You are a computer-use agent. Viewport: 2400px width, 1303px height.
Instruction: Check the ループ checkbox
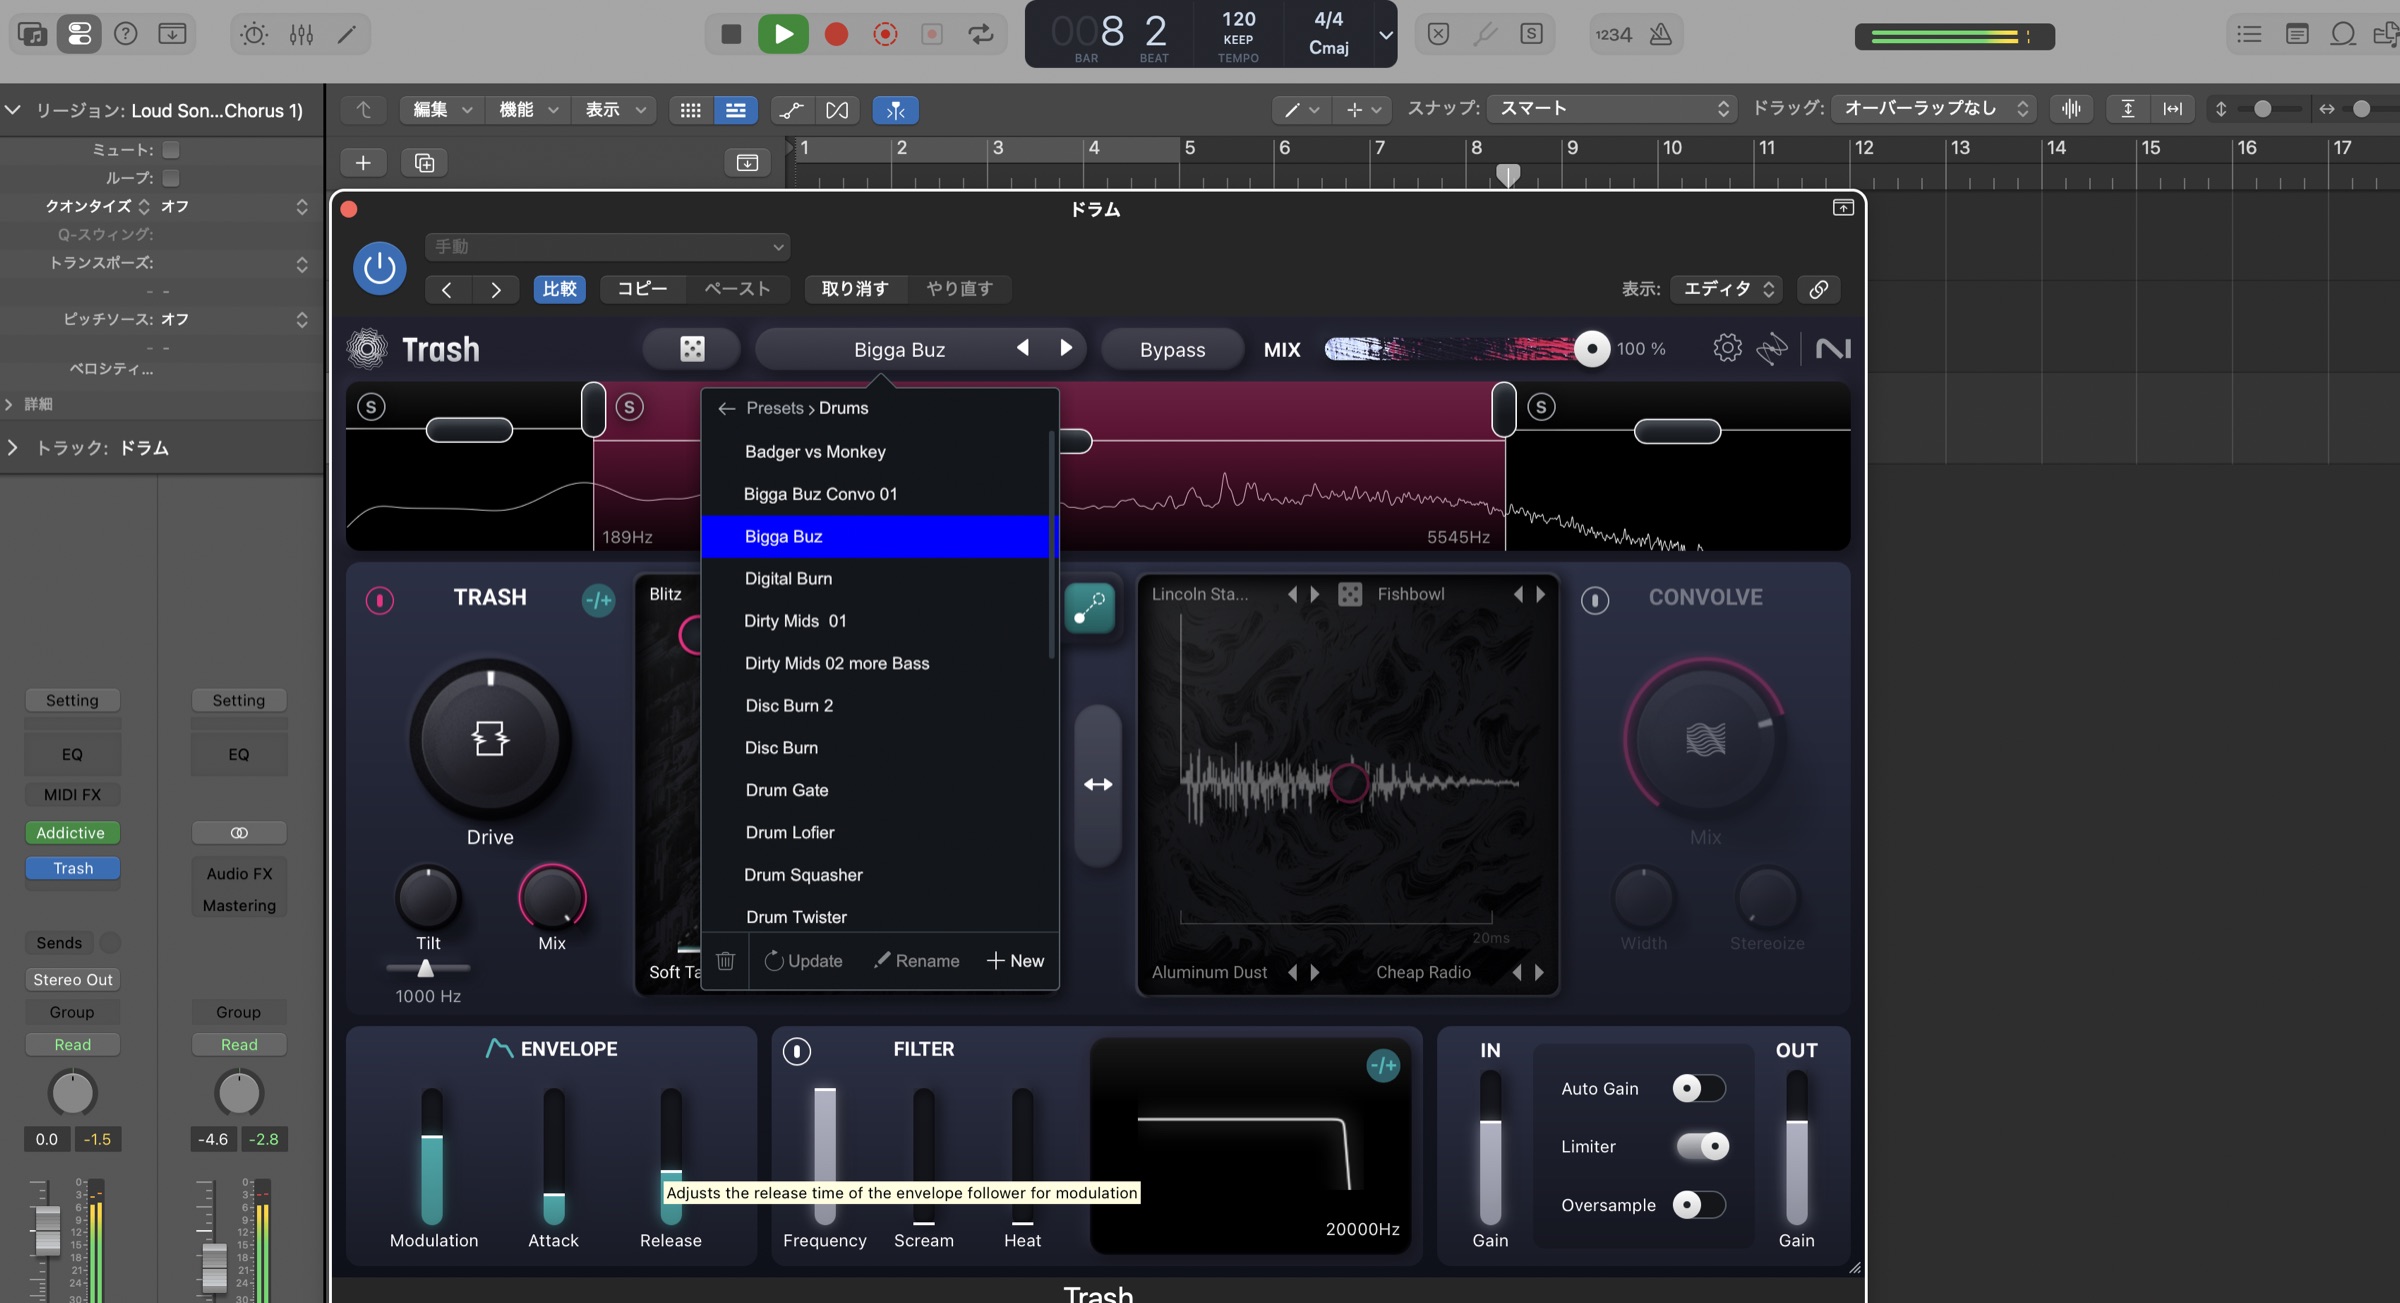pos(171,178)
